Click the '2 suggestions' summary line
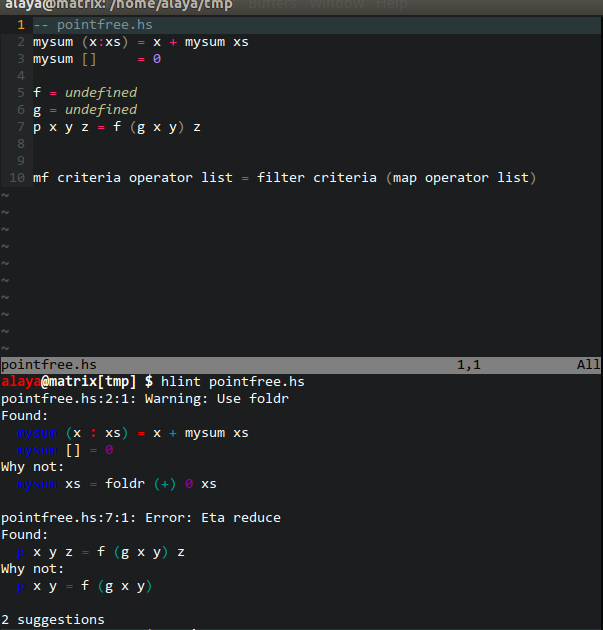The height and width of the screenshot is (630, 603). [x=52, y=620]
